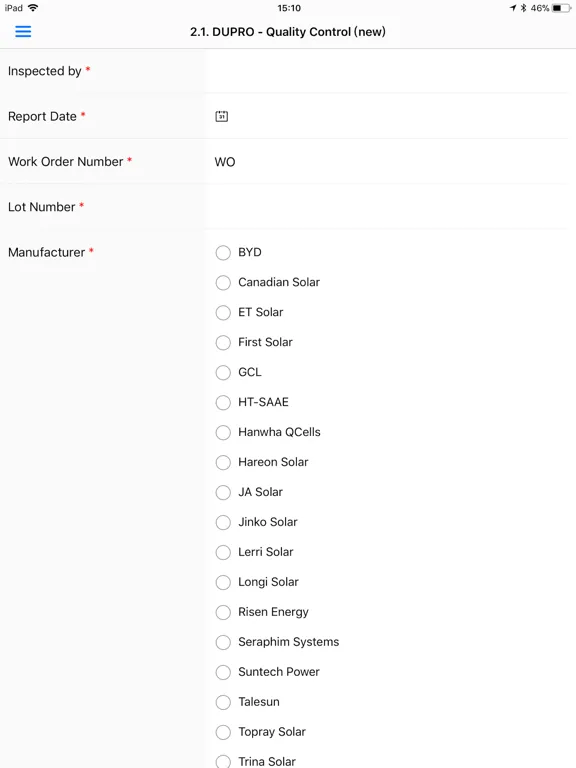The image size is (576, 768).
Task: Pick Longi Solar radio option
Action: pyautogui.click(x=223, y=582)
